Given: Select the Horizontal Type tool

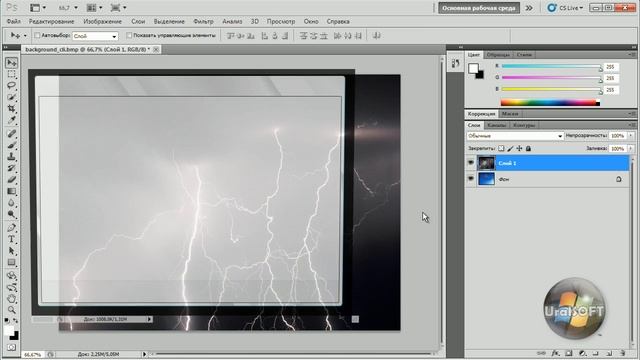Looking at the screenshot, I should pos(11,239).
